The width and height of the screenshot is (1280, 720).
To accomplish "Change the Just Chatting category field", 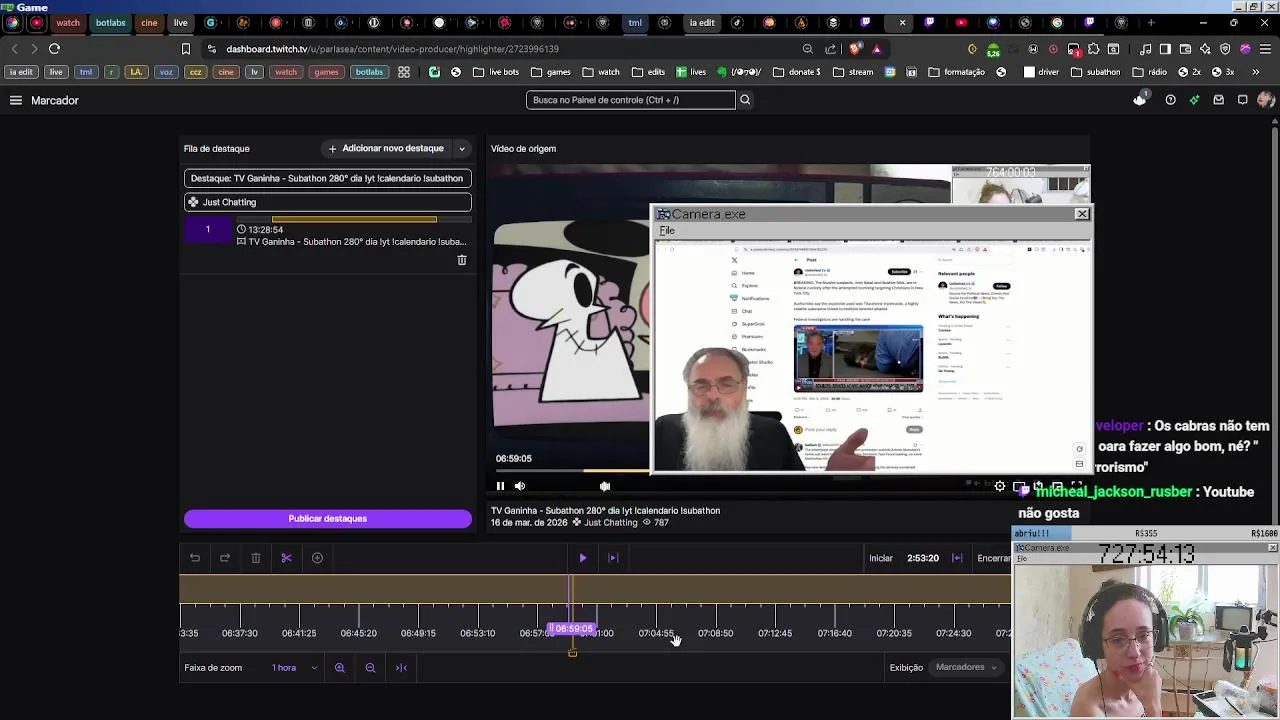I will pos(328,202).
